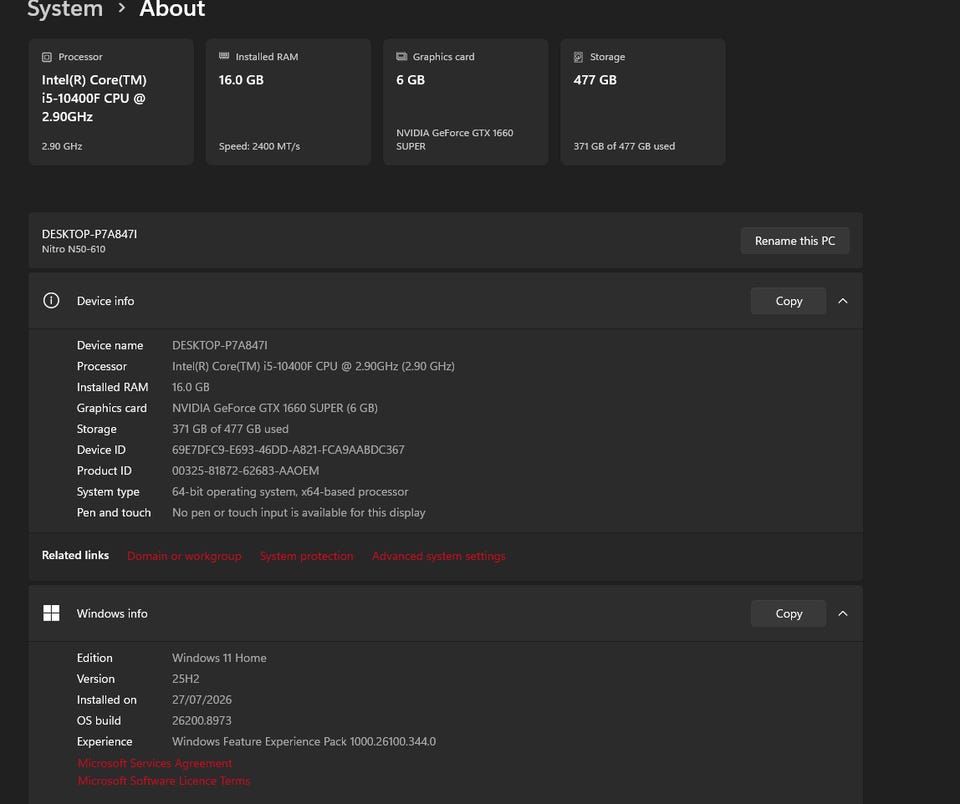Select the 477 GB storage card value
The width and height of the screenshot is (960, 804).
[595, 80]
